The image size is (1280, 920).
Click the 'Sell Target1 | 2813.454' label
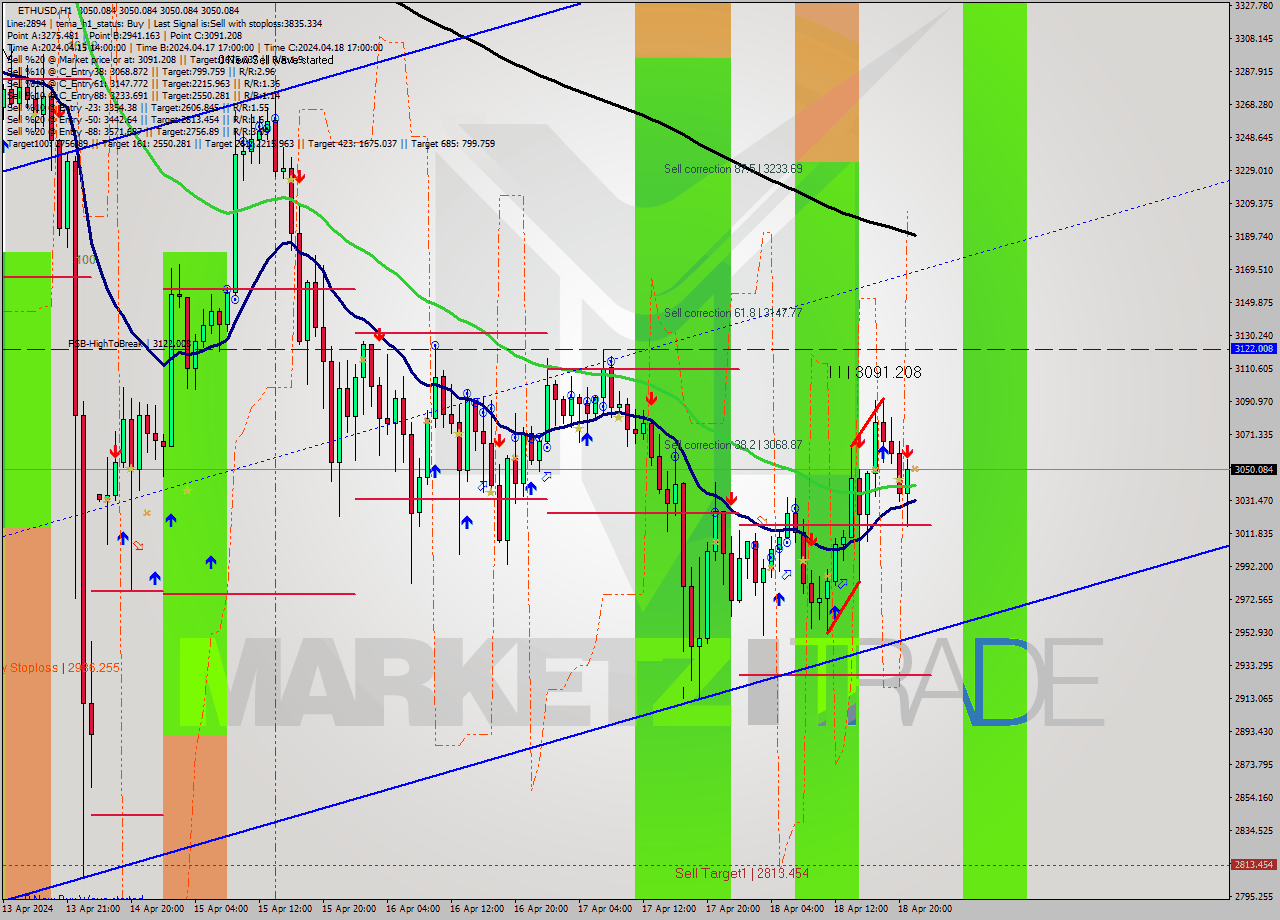pos(742,873)
